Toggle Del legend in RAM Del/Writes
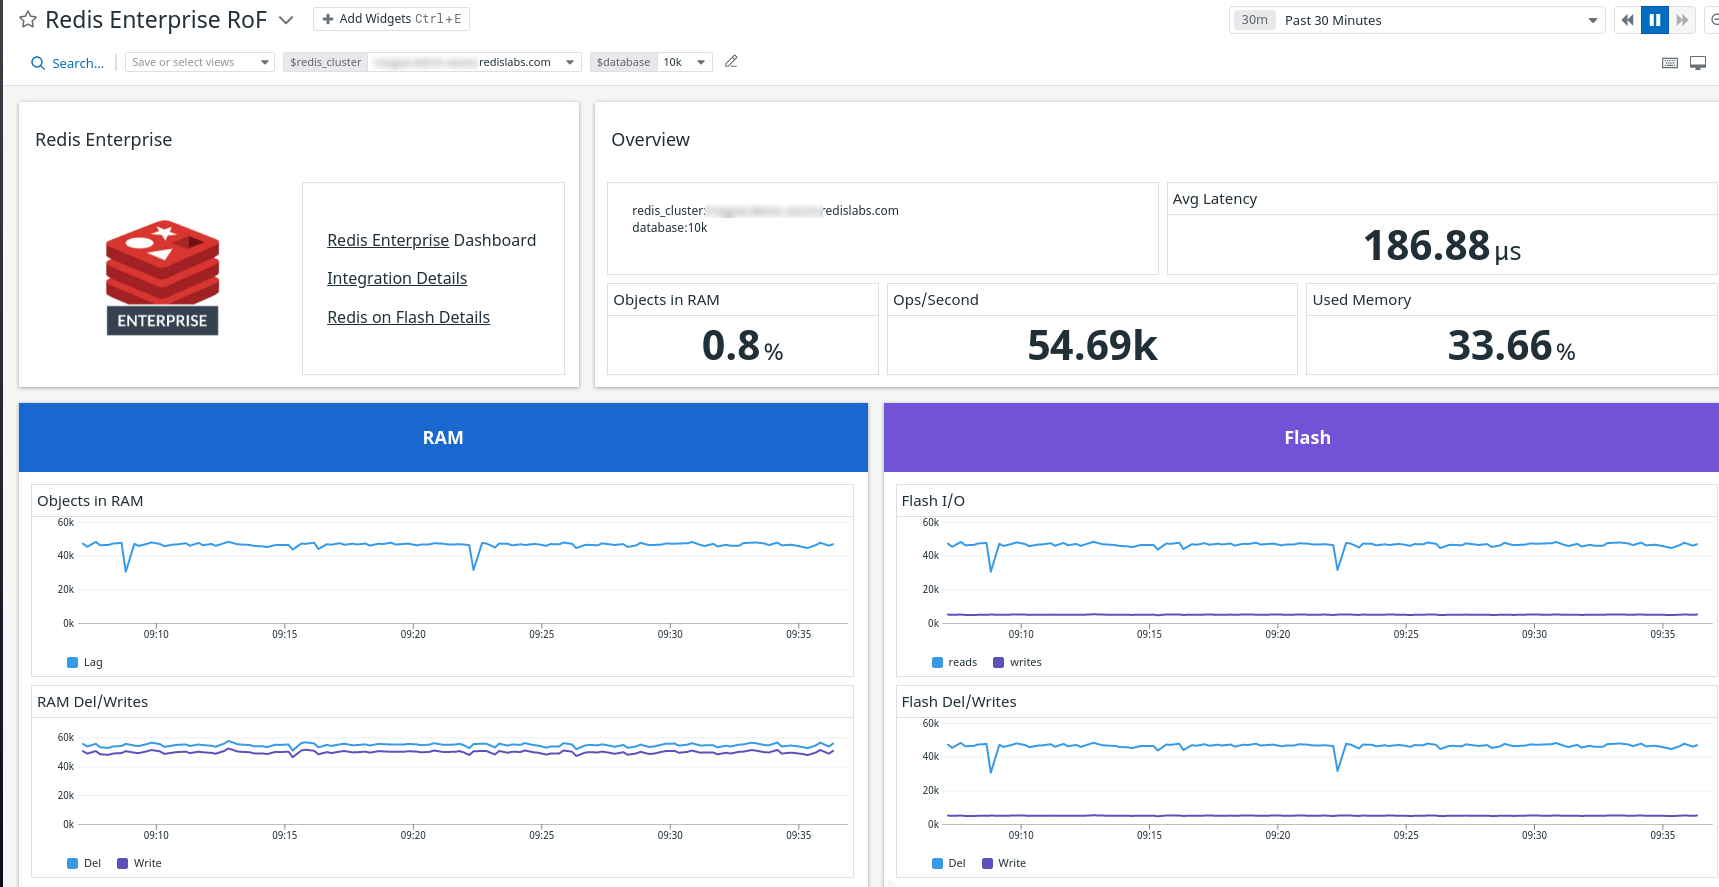 [84, 863]
